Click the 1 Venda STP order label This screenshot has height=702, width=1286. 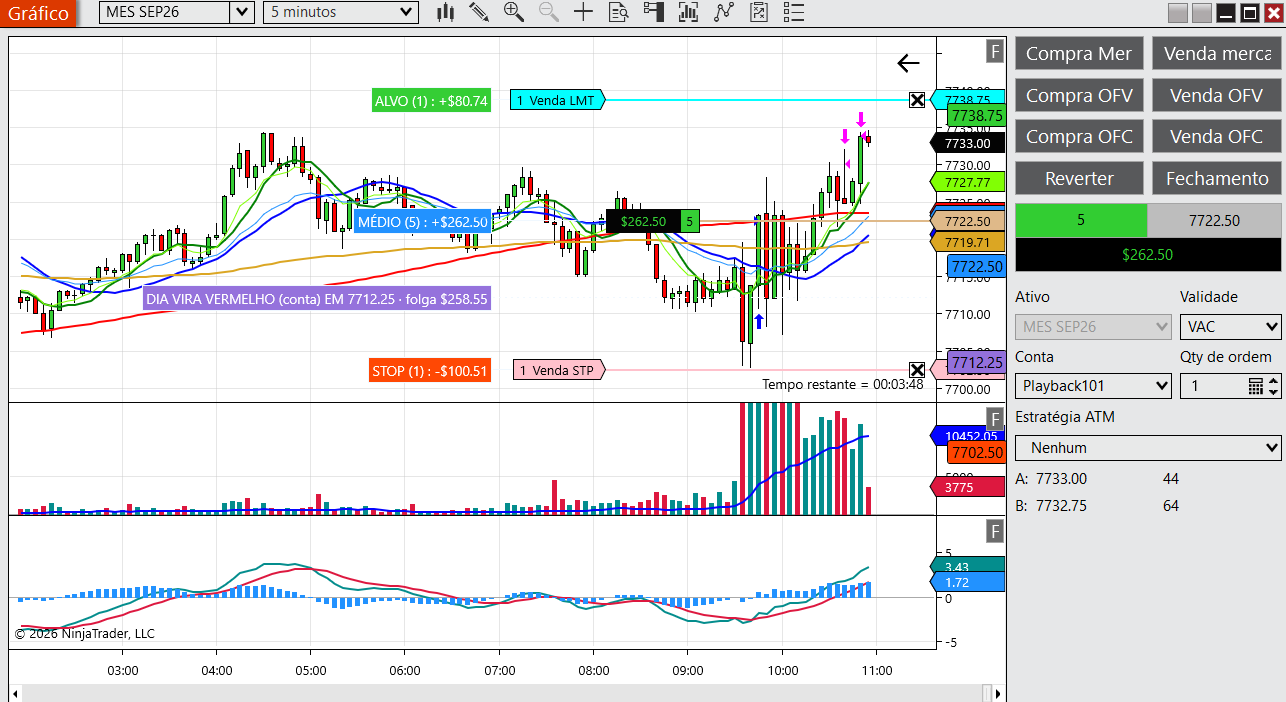pos(559,370)
